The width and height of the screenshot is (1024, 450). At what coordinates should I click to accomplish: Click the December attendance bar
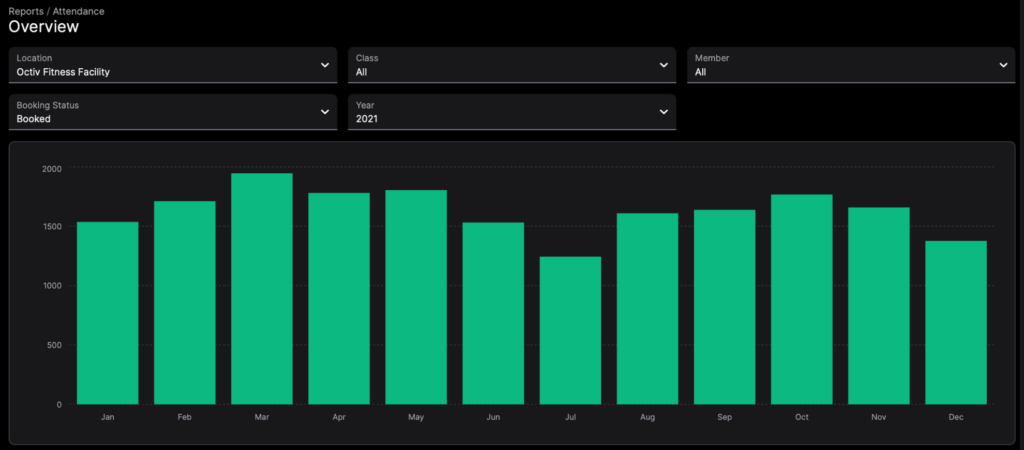956,322
